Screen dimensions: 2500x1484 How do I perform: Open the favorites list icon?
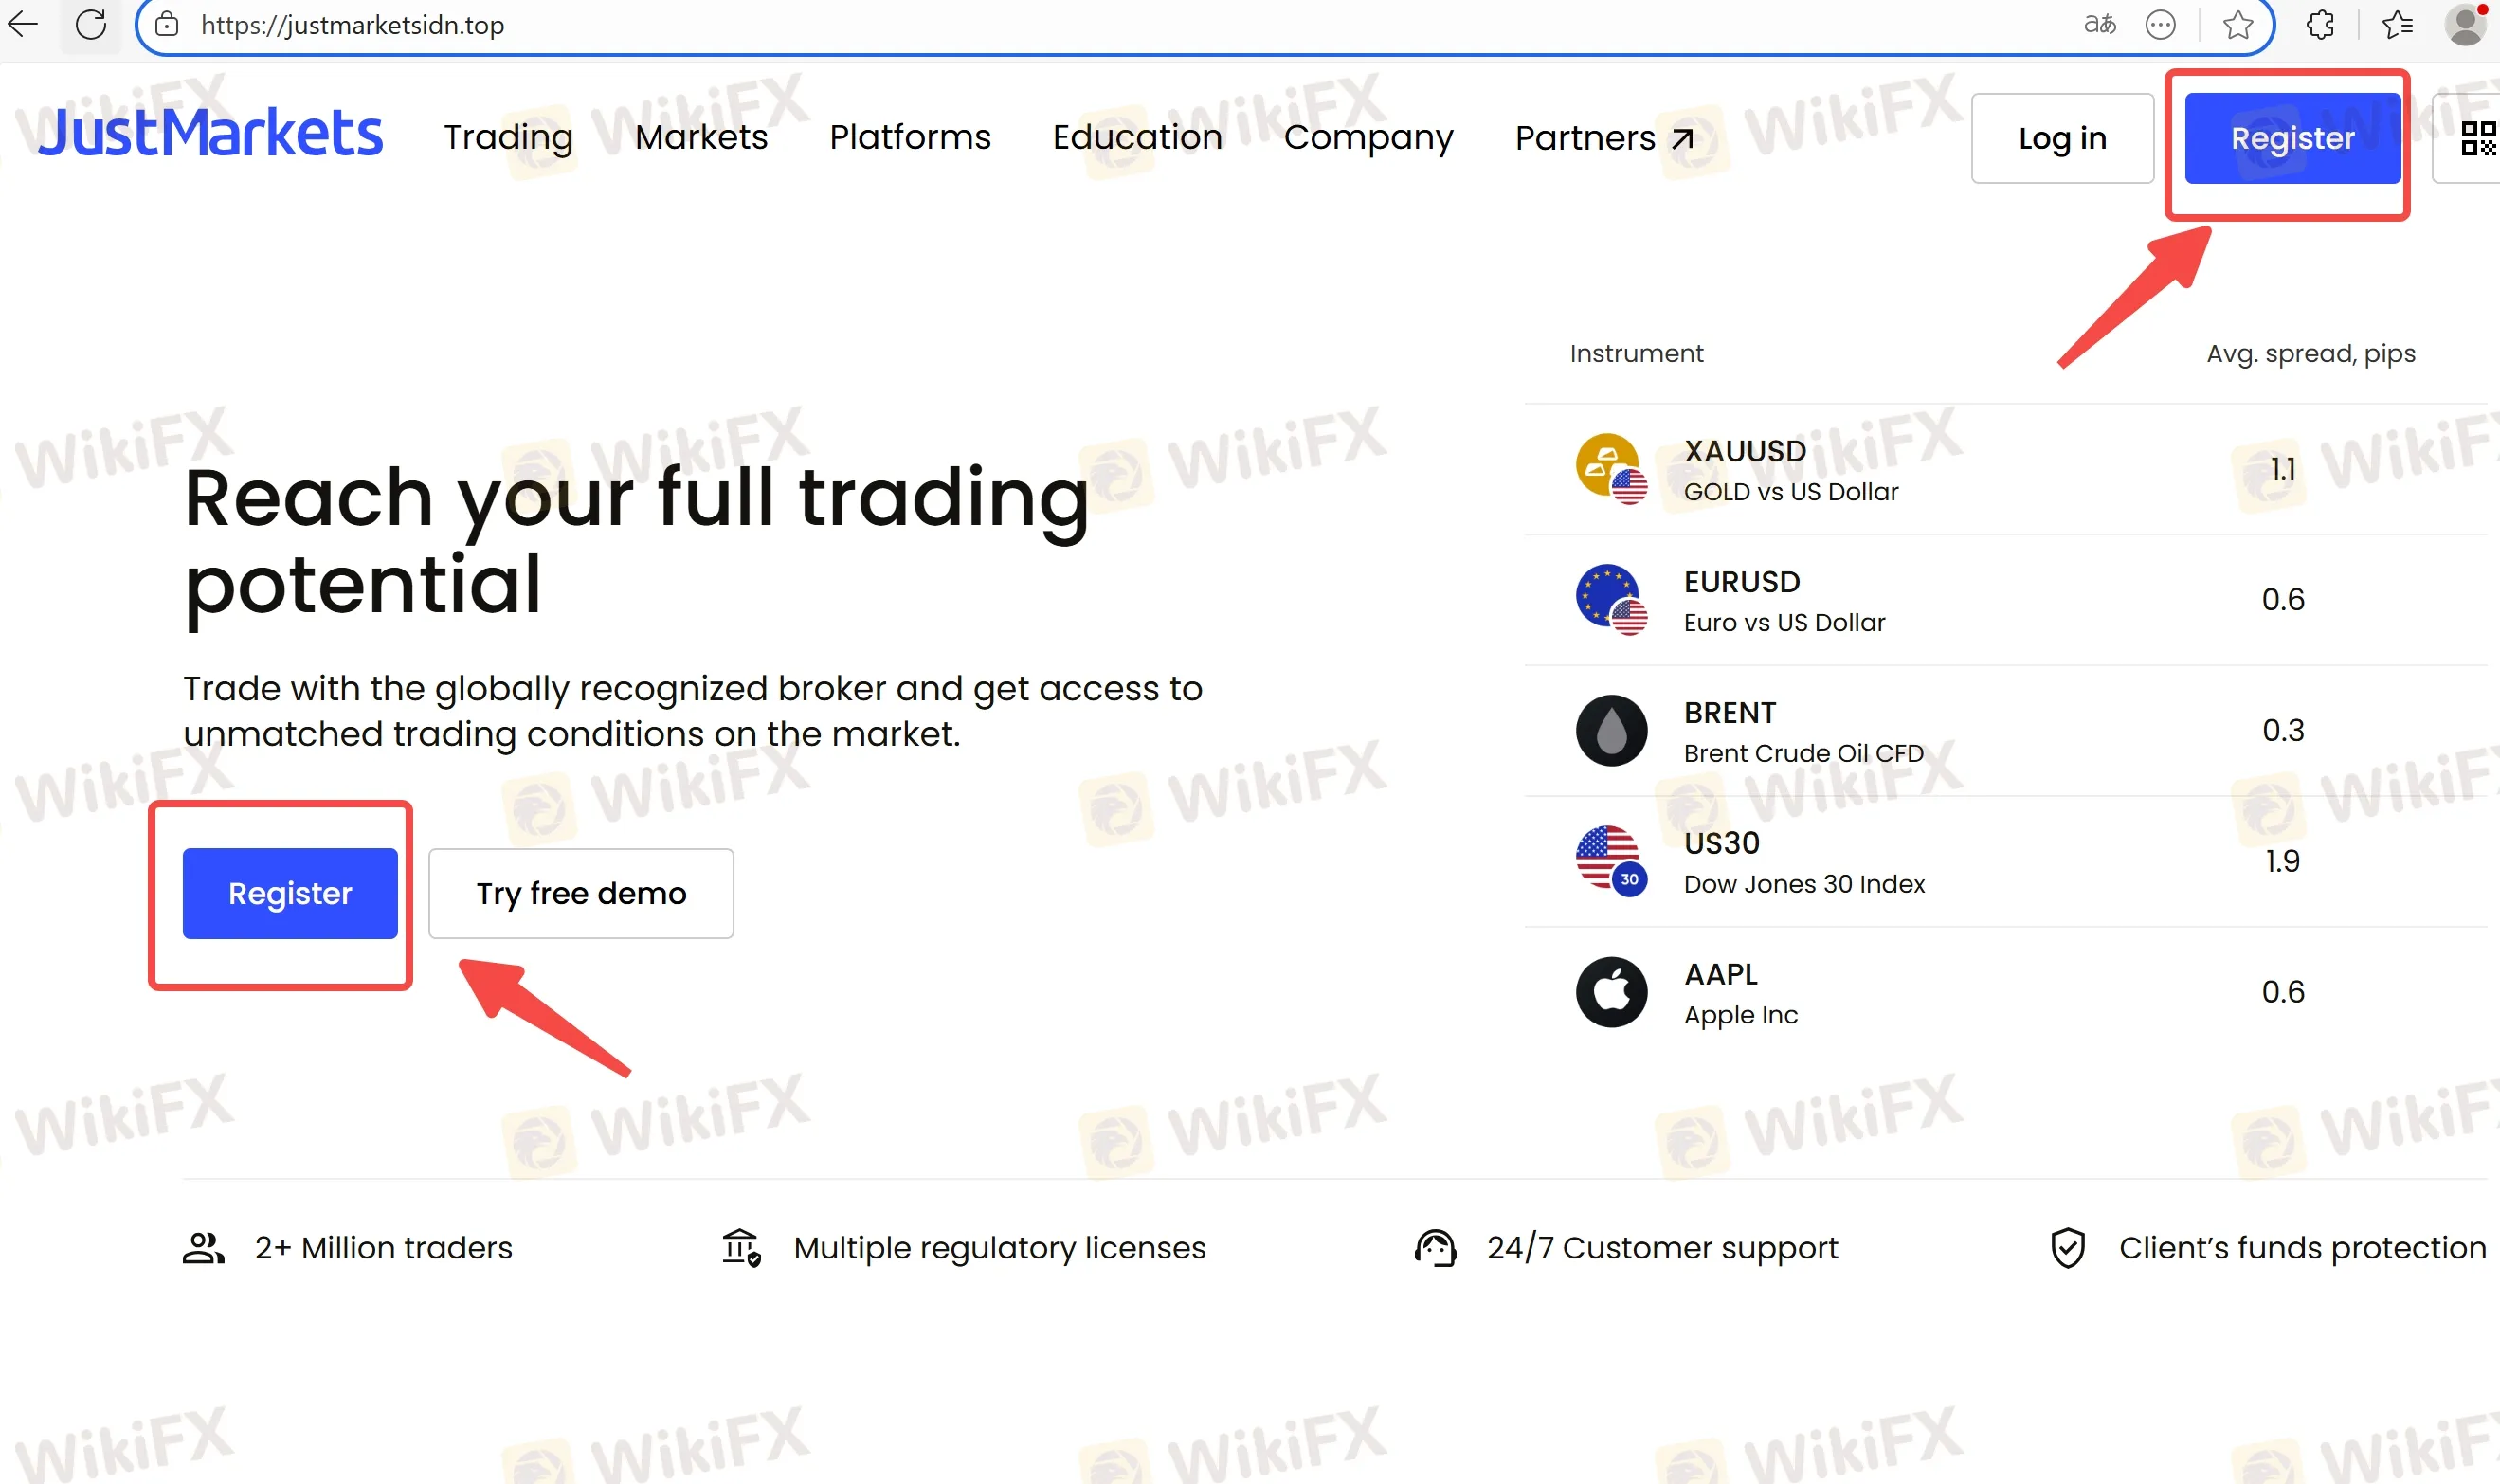click(x=2397, y=25)
